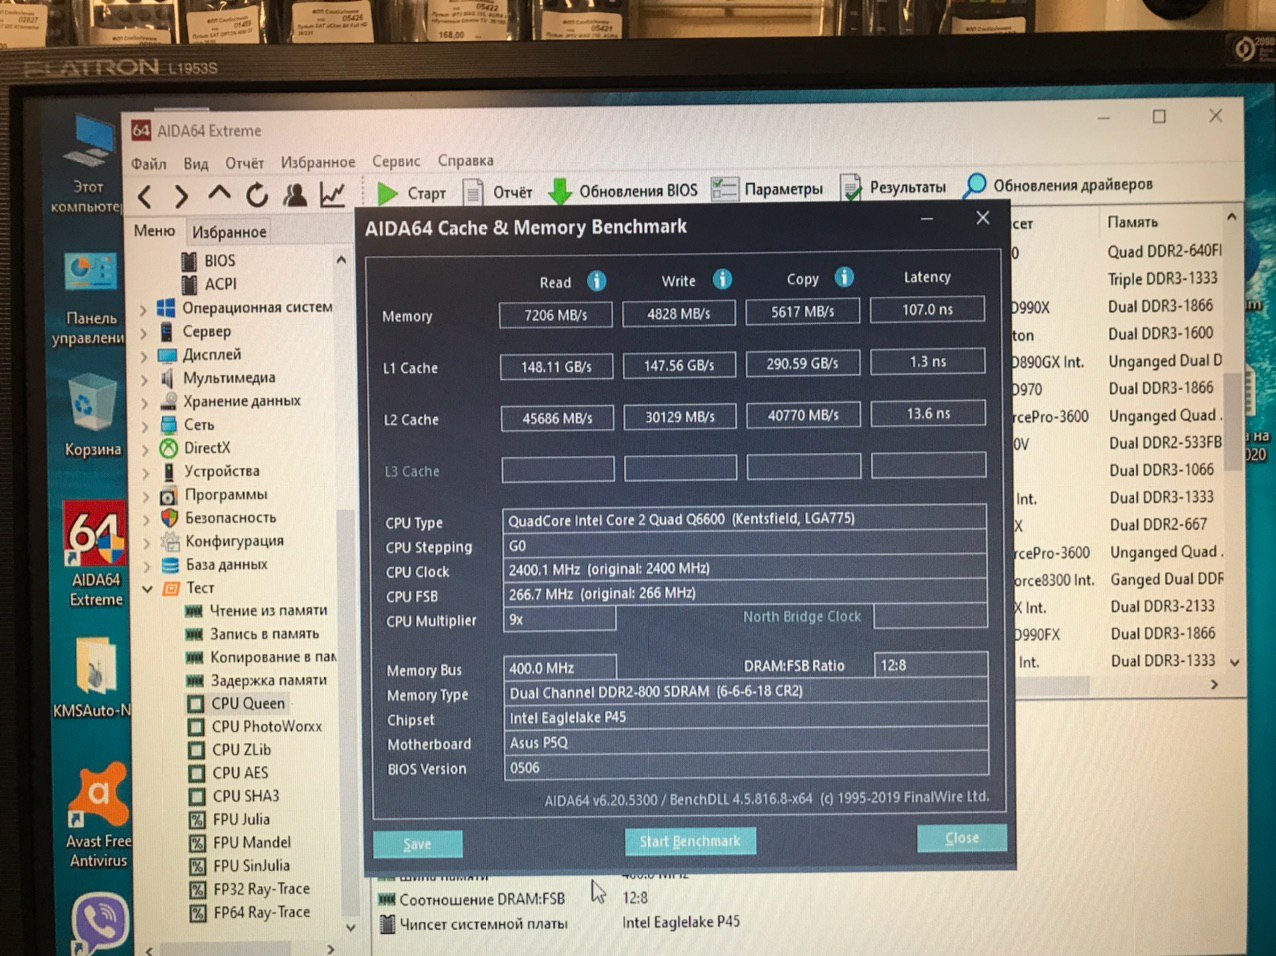The width and height of the screenshot is (1276, 956).
Task: Open Сервис menu
Action: pos(396,161)
